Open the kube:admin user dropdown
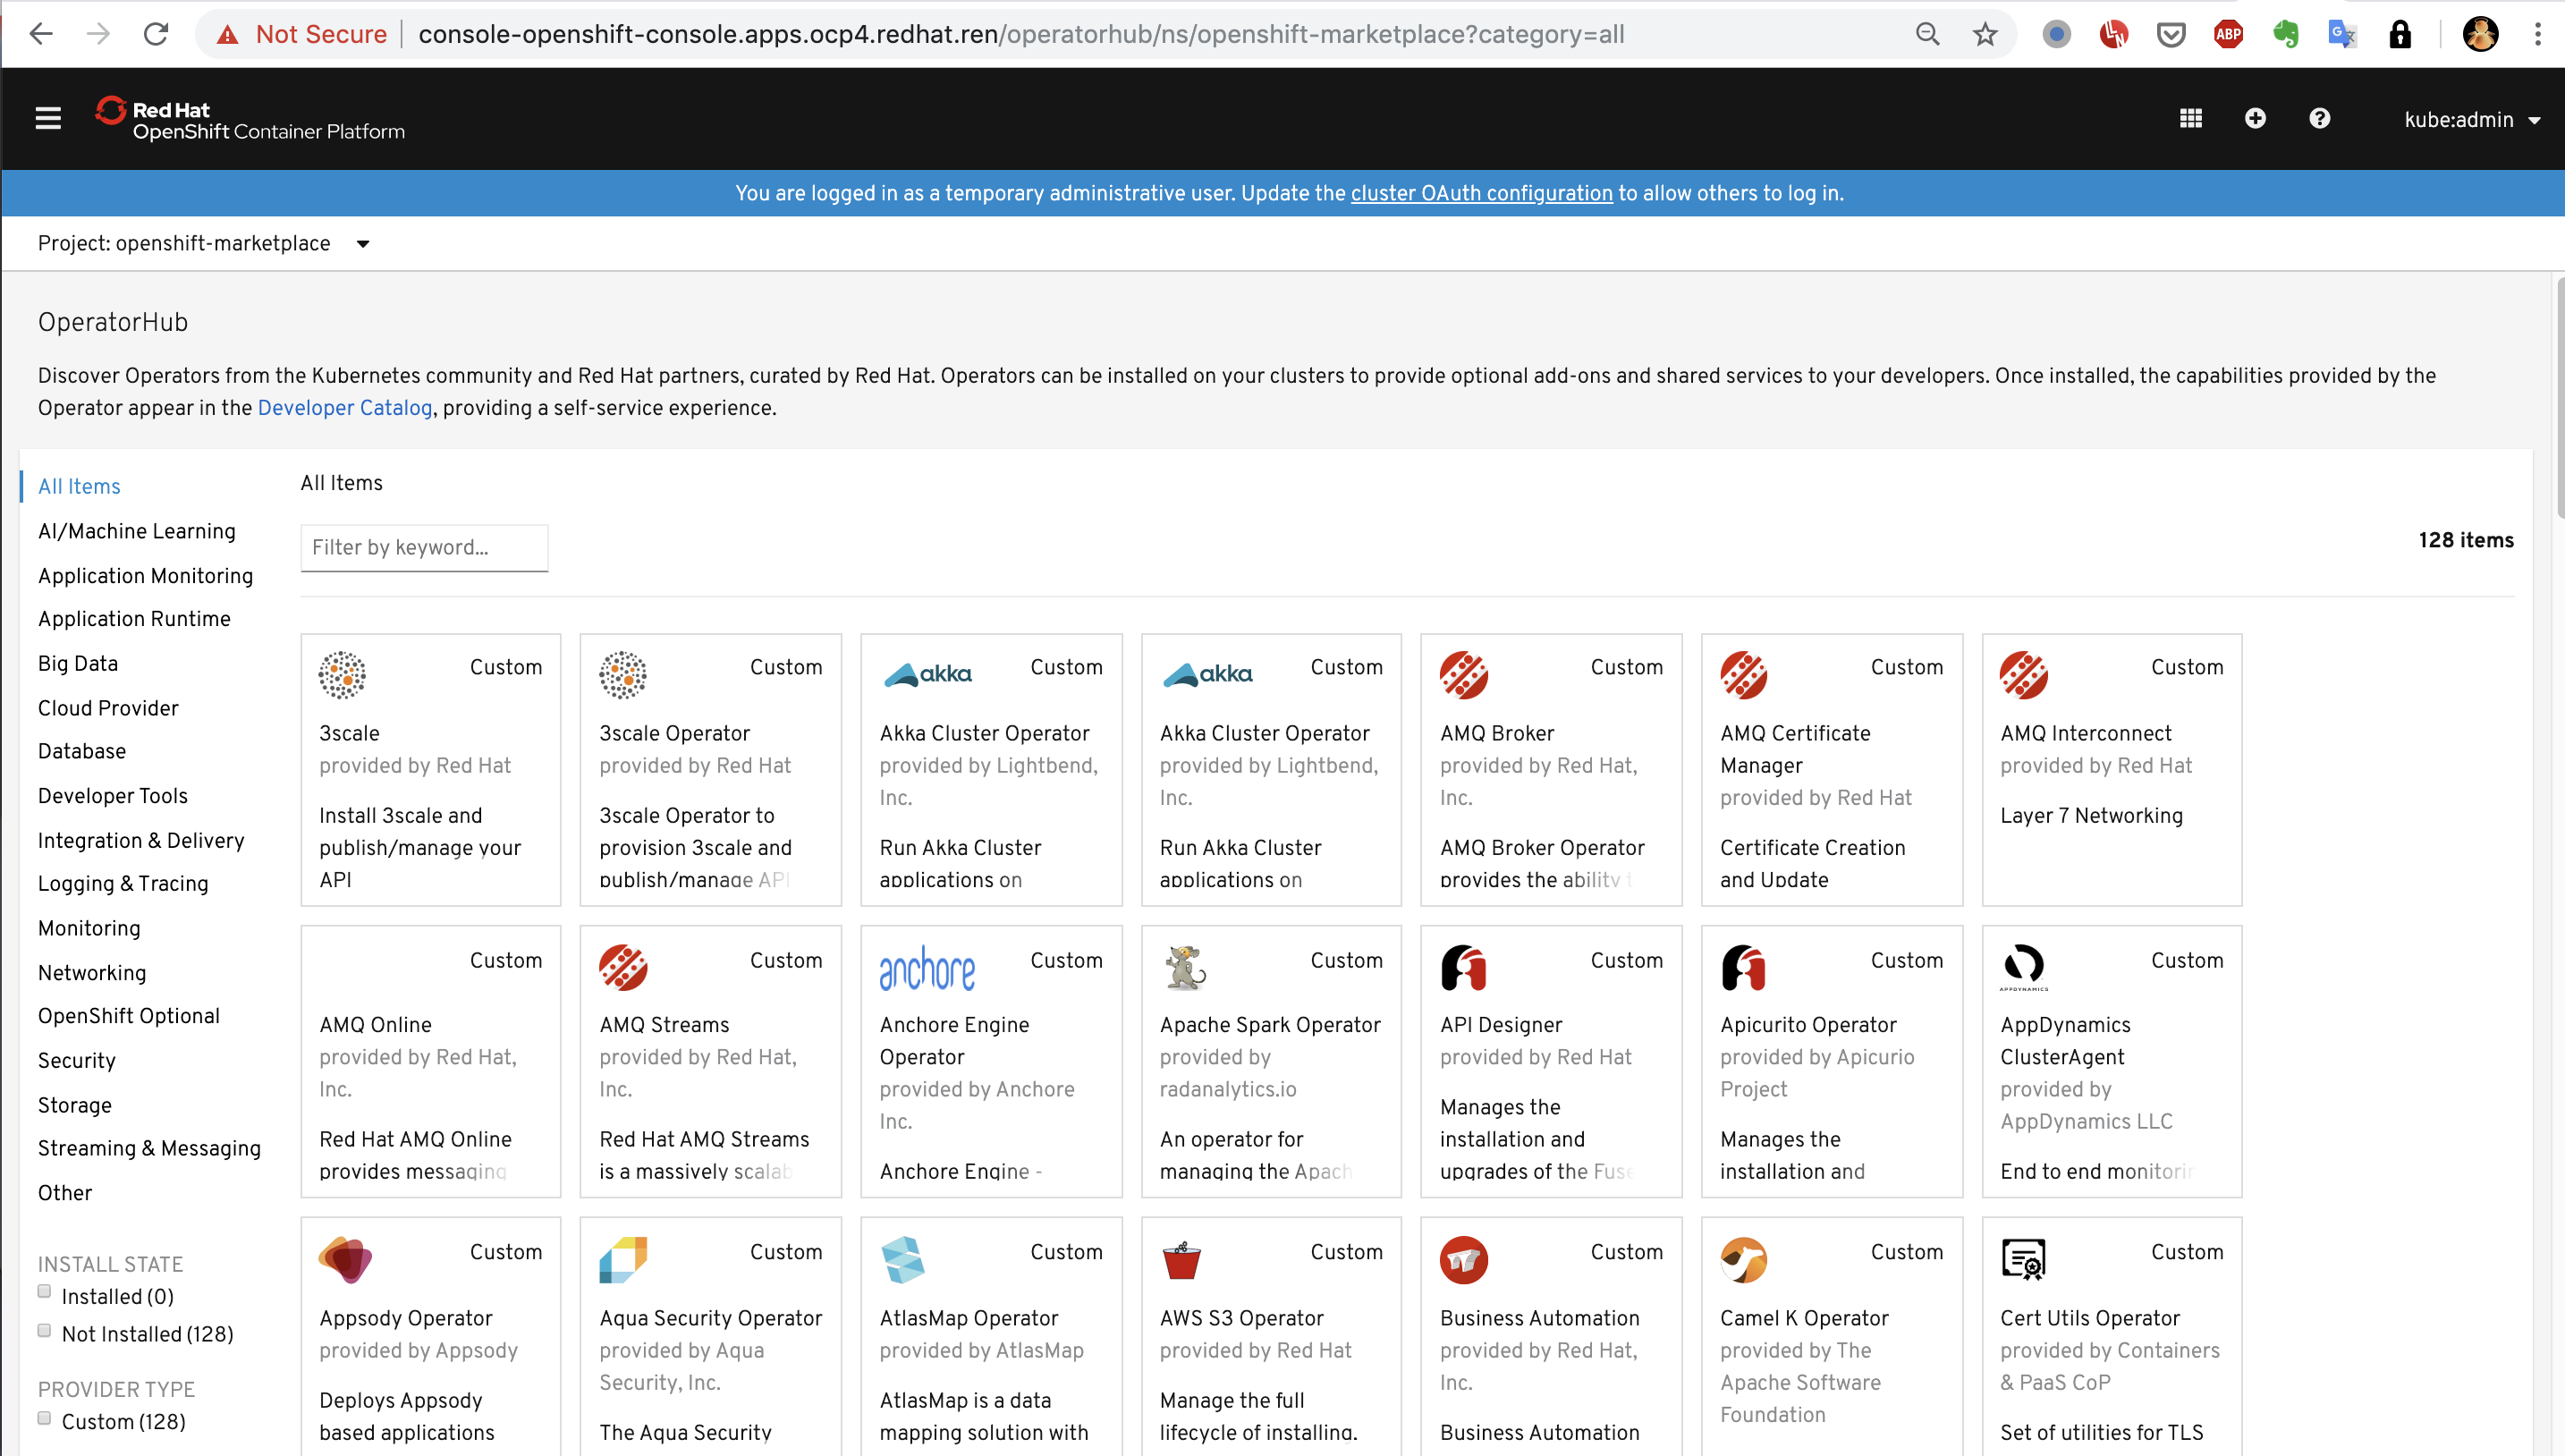This screenshot has width=2565, height=1456. 2471,120
